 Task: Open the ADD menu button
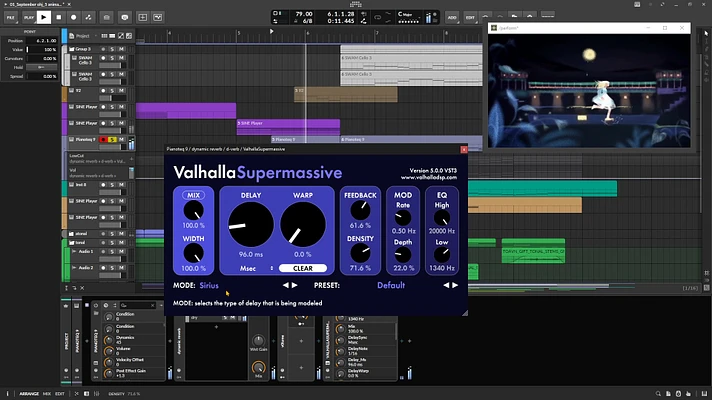click(452, 17)
